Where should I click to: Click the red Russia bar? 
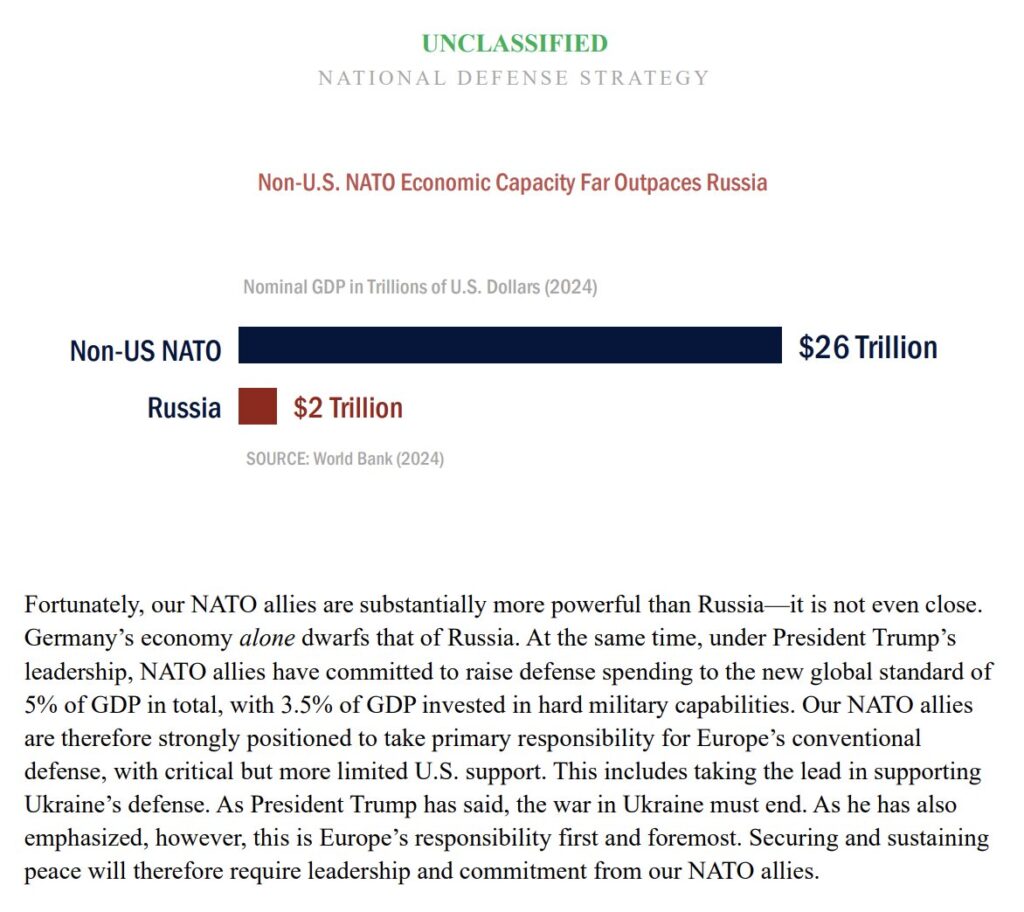257,406
